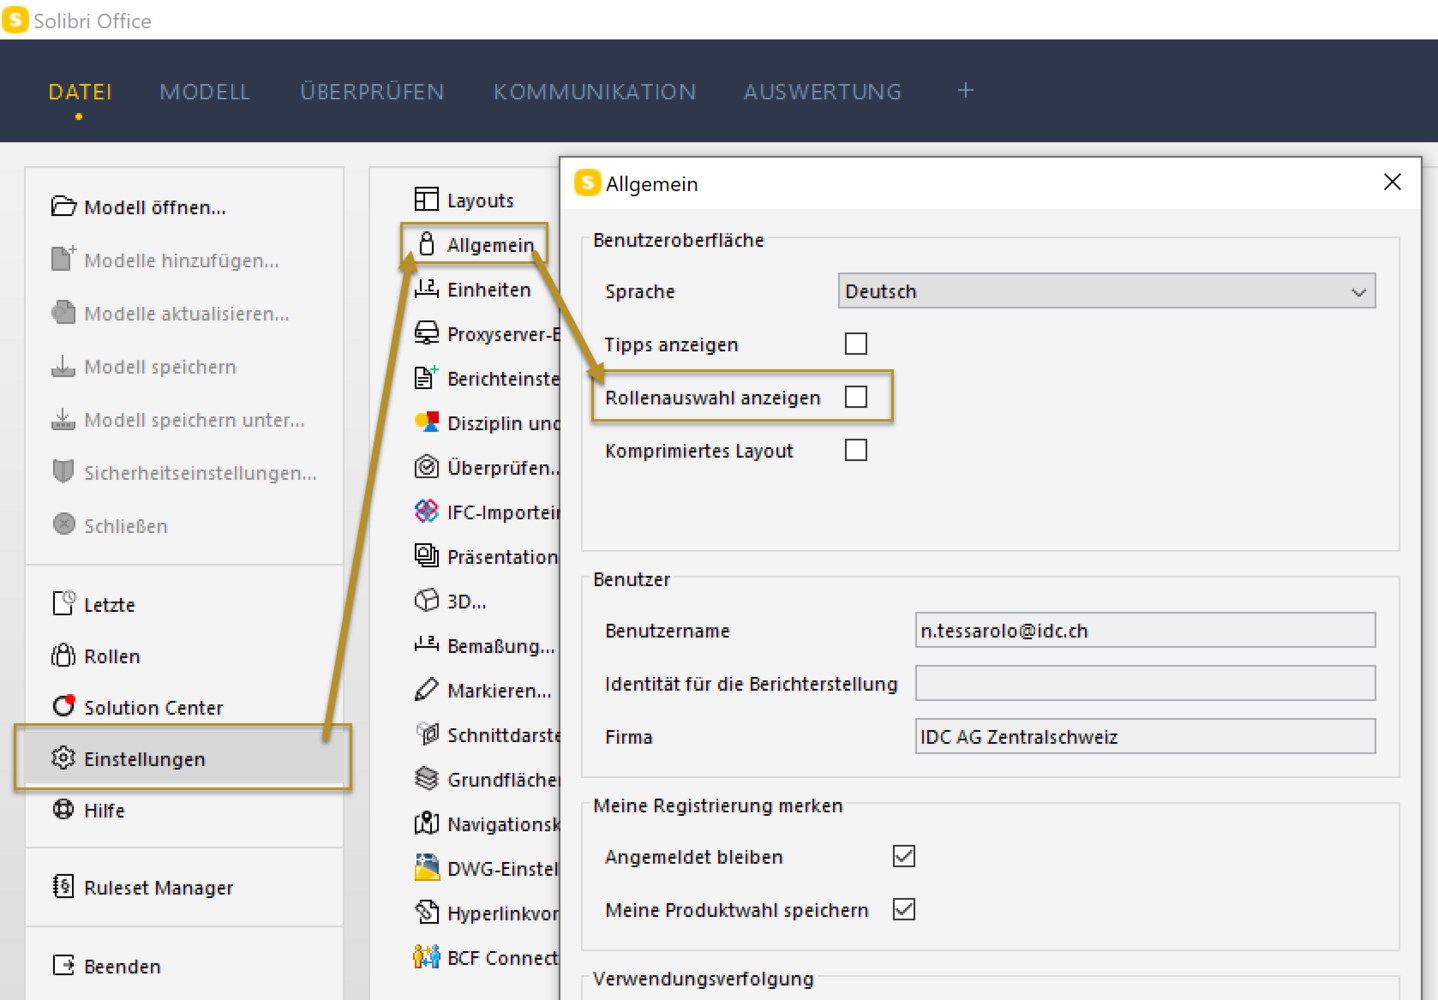The height and width of the screenshot is (1000, 1438).
Task: Open the Navigationskarte settings entry
Action: click(485, 823)
